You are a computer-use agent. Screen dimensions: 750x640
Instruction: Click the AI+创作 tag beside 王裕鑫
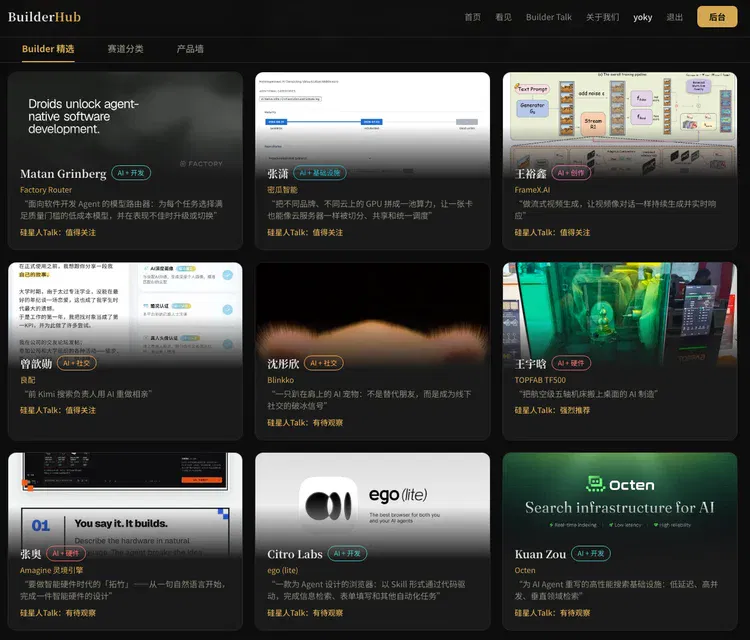pos(571,173)
